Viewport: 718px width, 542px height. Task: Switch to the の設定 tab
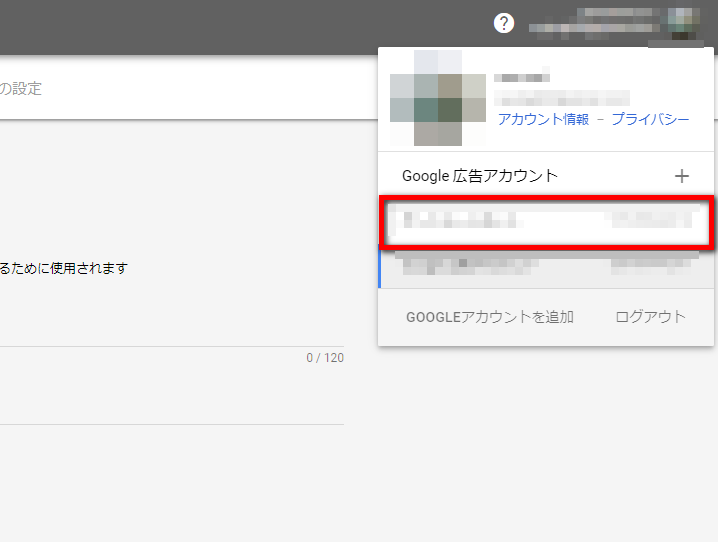(x=21, y=89)
